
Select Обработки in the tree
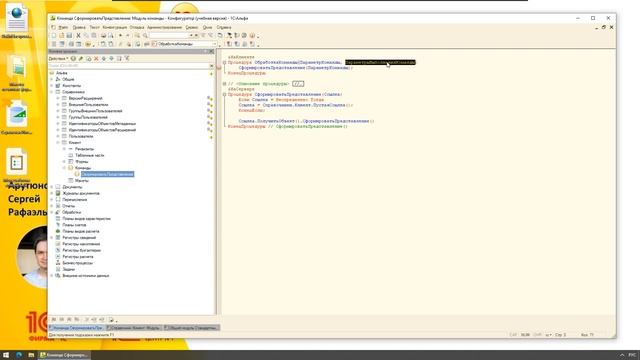[x=71, y=212]
